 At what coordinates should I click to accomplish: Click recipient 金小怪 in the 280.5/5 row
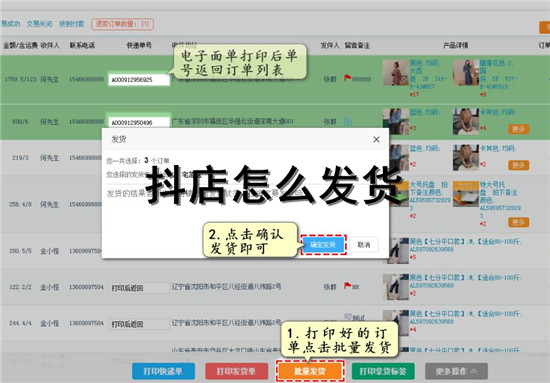49,251
